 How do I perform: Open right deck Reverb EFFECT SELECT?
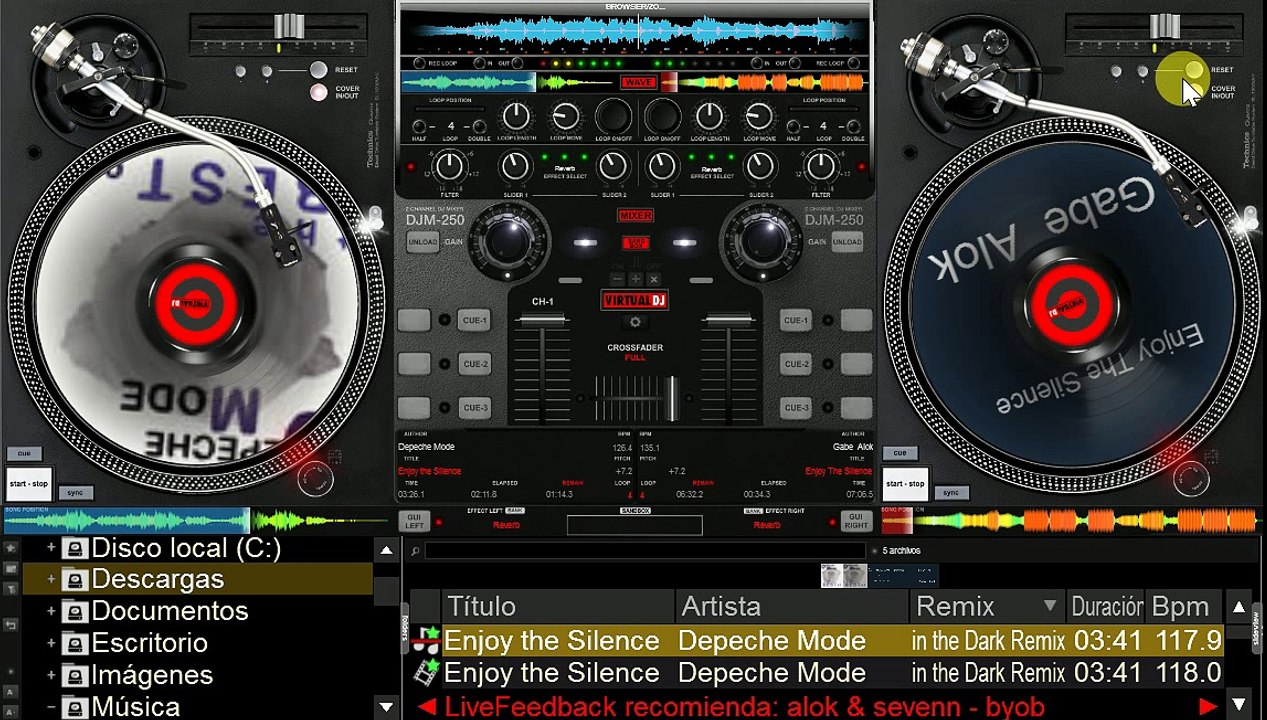pyautogui.click(x=712, y=172)
